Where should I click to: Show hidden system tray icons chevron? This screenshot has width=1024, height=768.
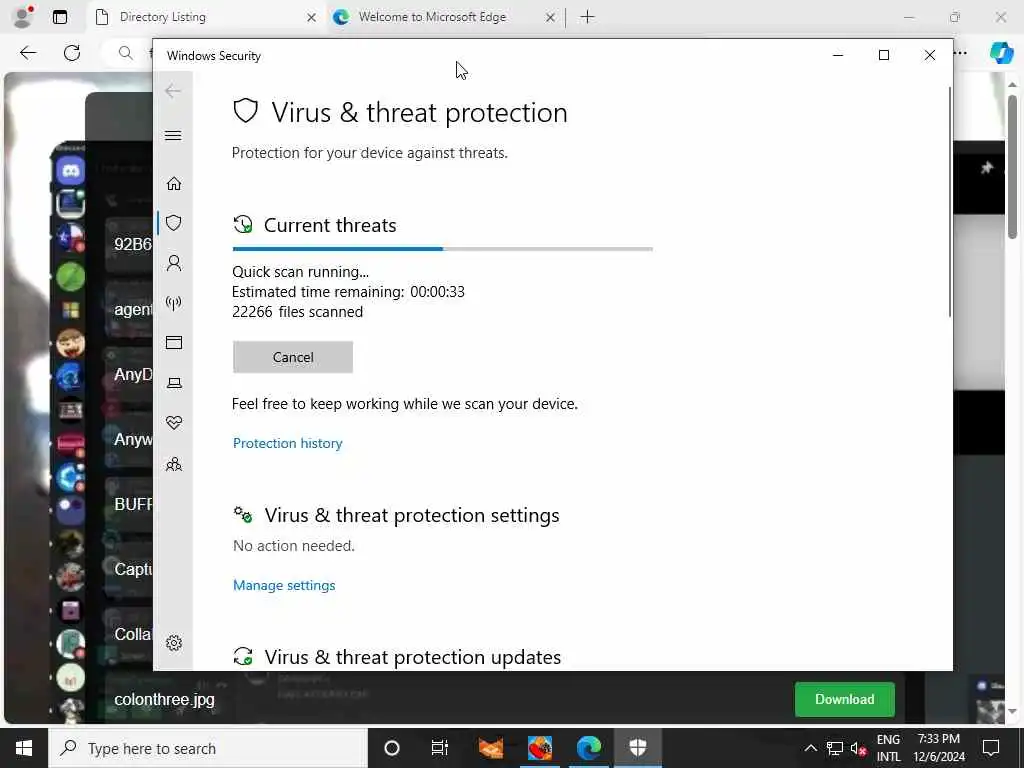click(x=810, y=748)
